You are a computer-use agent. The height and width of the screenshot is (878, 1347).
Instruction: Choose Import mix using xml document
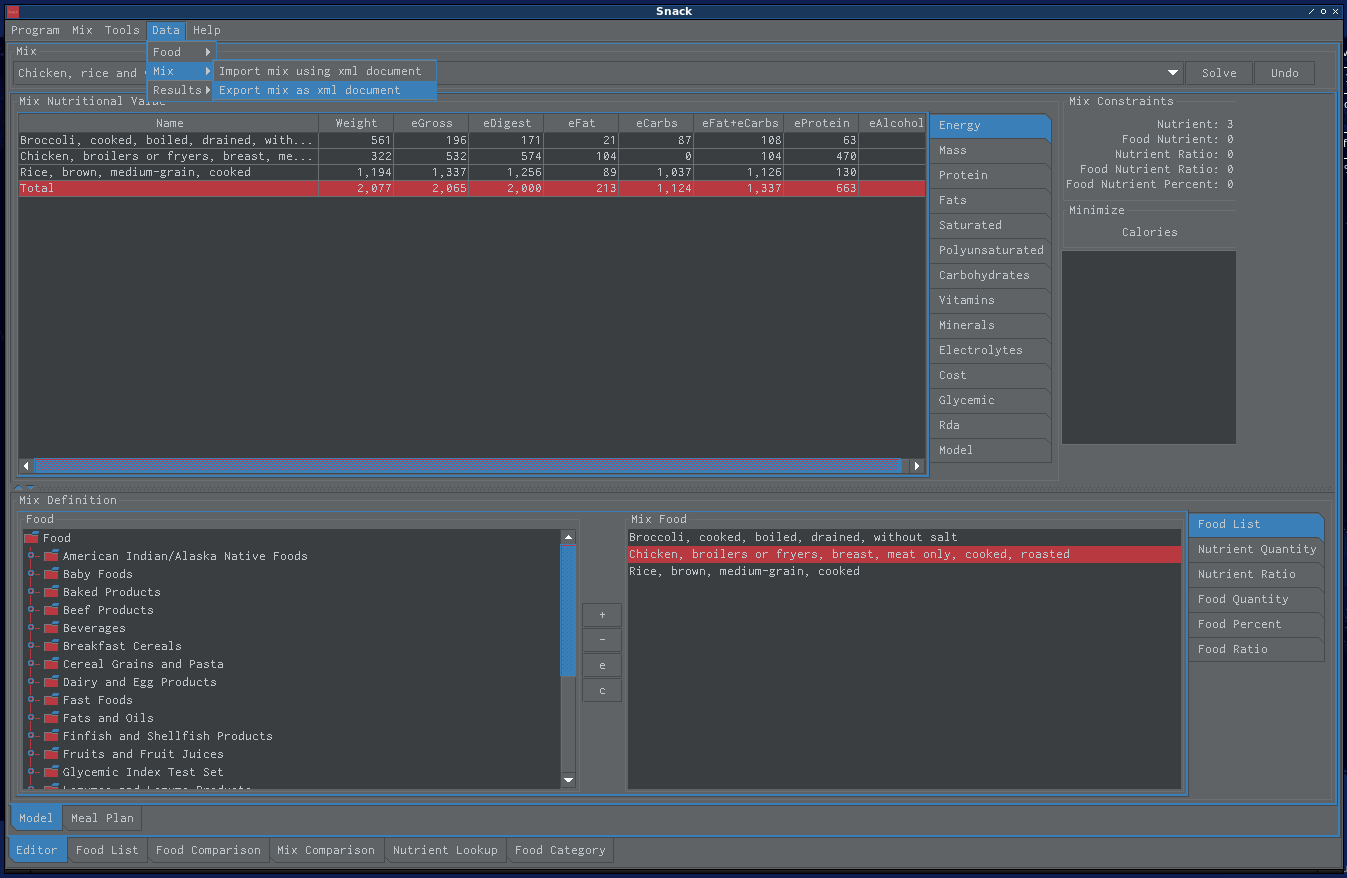325,71
